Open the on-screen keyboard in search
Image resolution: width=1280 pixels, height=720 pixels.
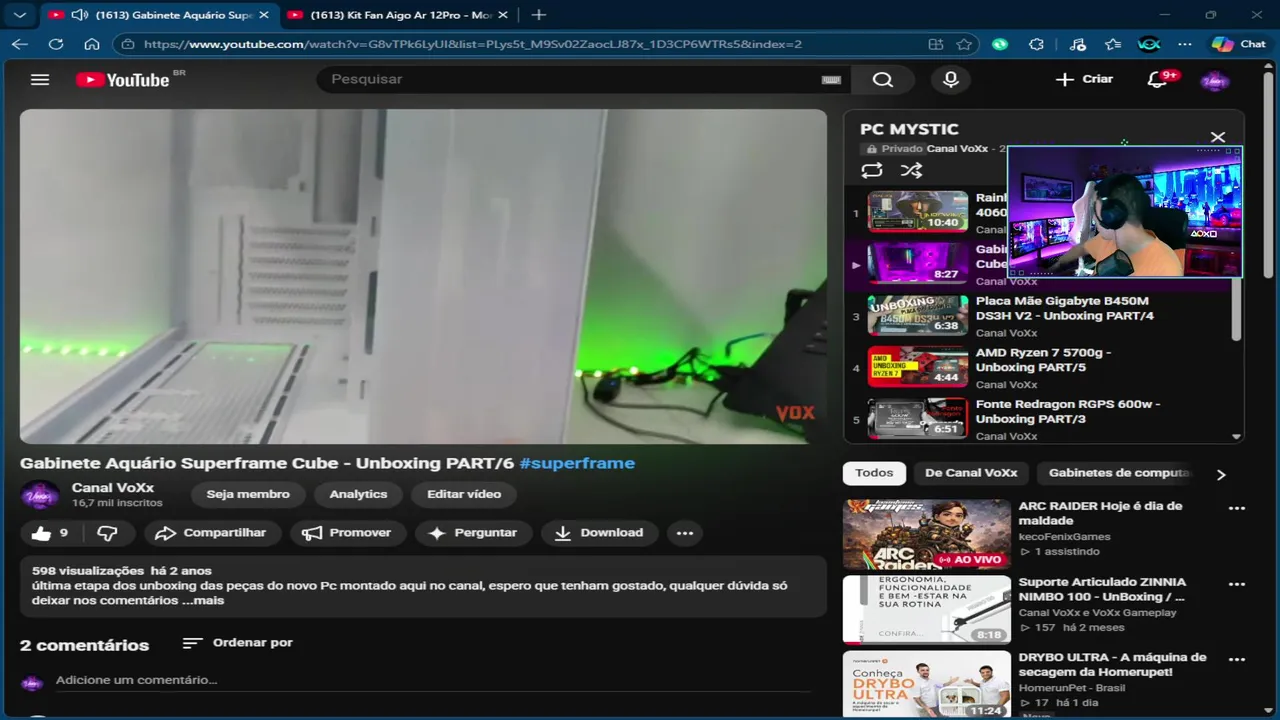click(x=831, y=80)
